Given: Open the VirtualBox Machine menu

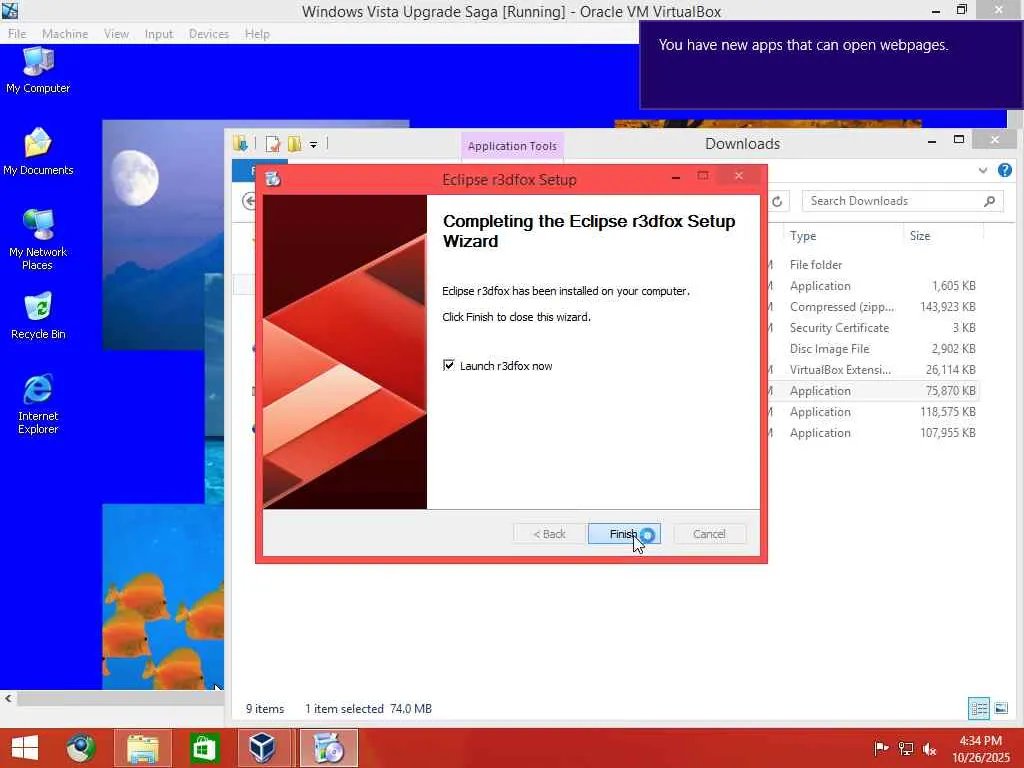Looking at the screenshot, I should [65, 34].
